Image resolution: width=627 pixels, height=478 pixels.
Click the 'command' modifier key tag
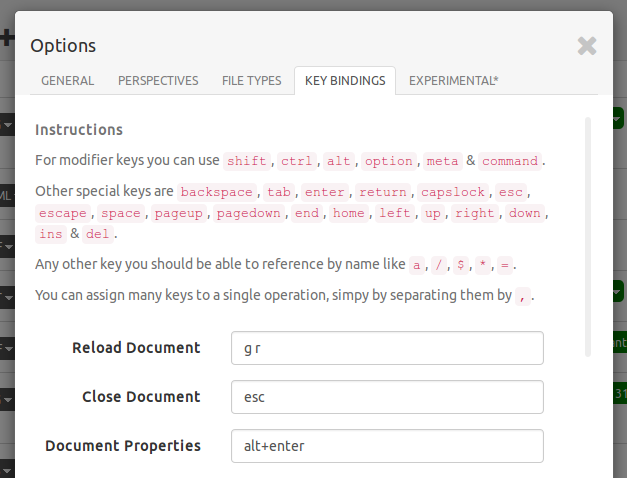(510, 161)
